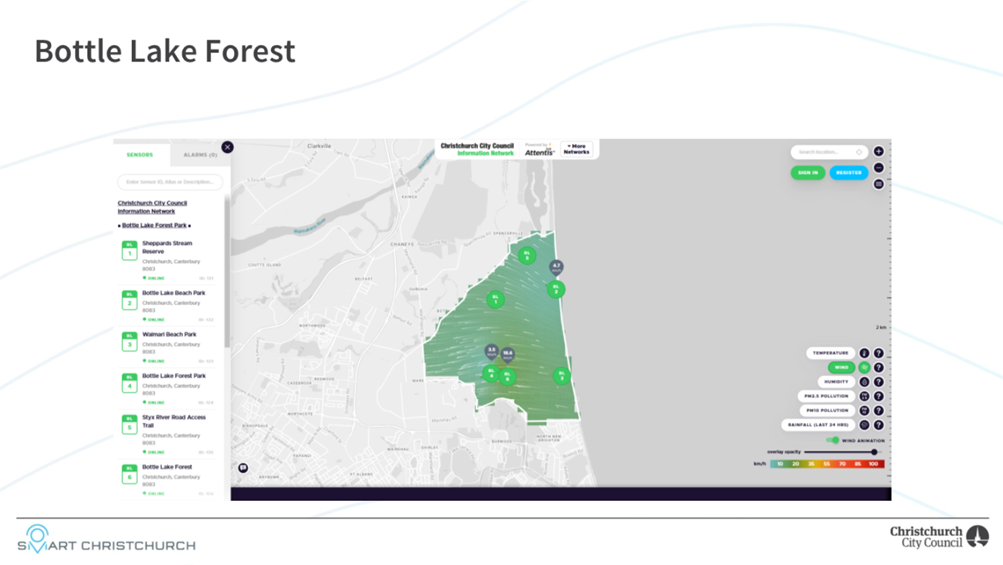Select the Sensors tab
The height and width of the screenshot is (565, 1003).
(140, 155)
